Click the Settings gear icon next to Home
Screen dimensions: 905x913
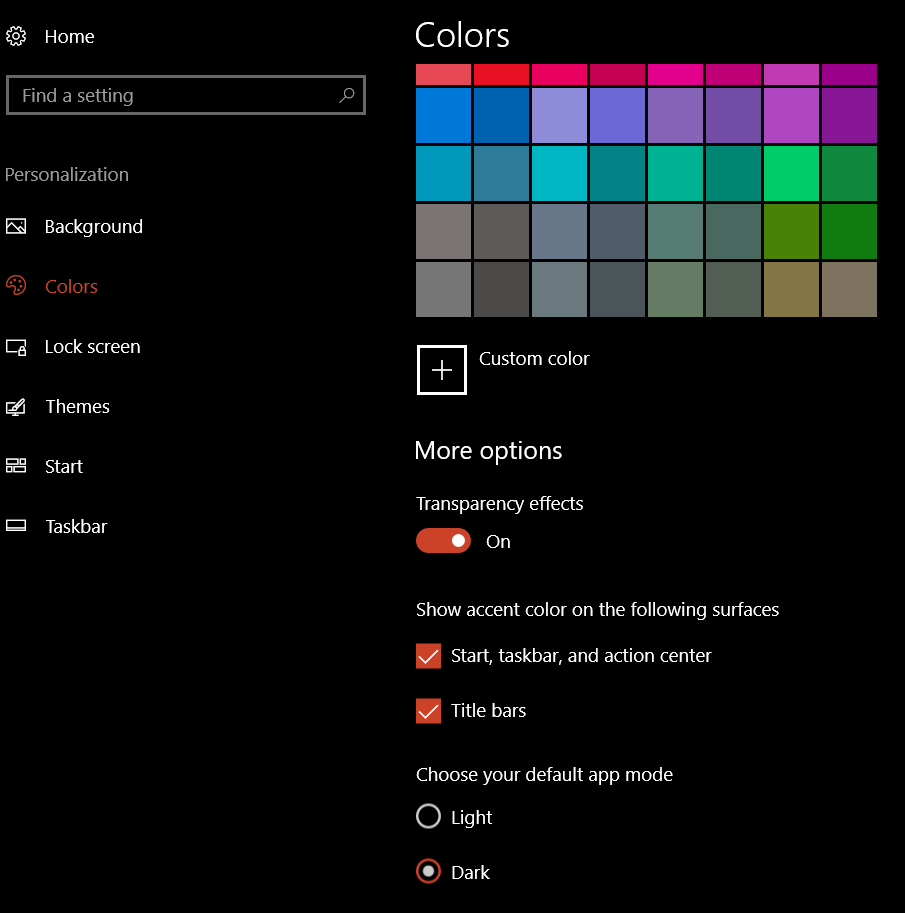pyautogui.click(x=16, y=36)
